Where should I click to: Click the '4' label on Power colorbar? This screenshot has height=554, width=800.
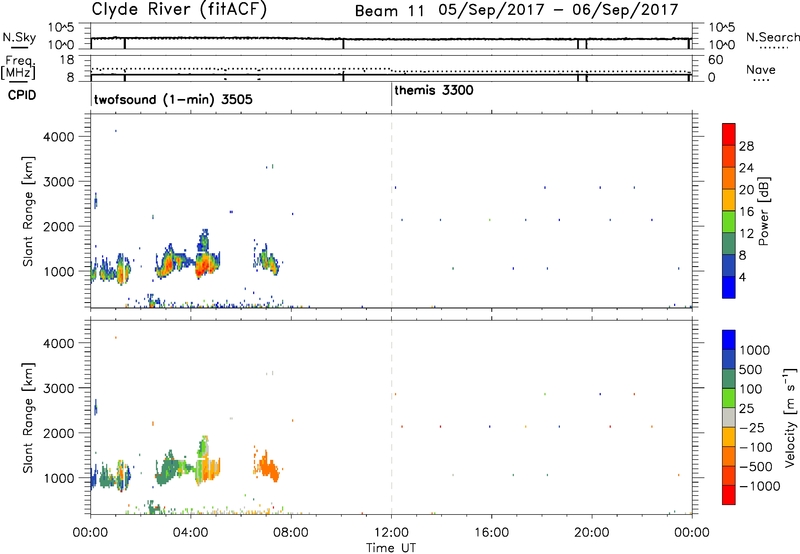point(742,277)
